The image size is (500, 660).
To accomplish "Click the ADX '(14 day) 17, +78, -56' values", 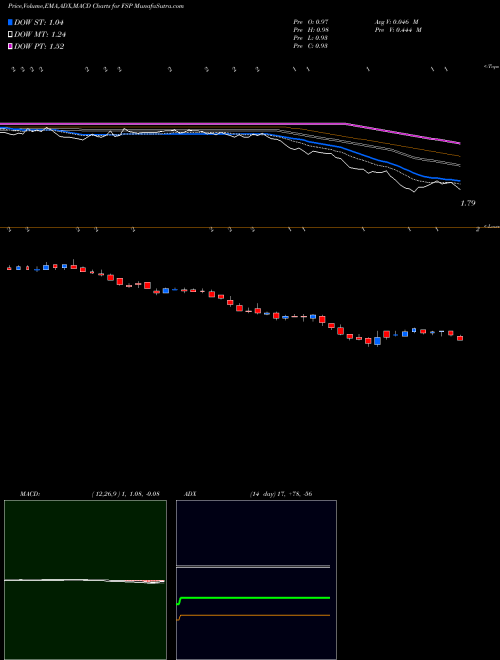I will click(x=281, y=494).
